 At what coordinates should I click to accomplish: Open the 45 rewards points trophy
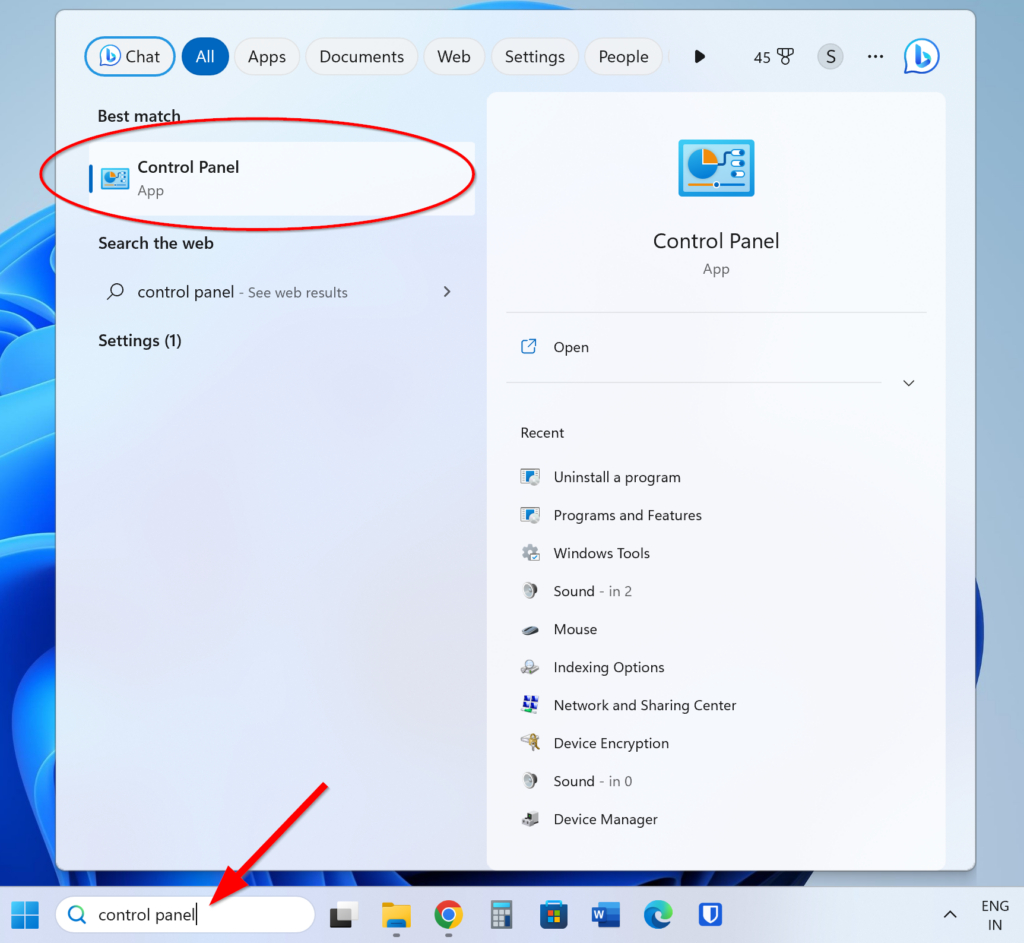click(x=773, y=57)
